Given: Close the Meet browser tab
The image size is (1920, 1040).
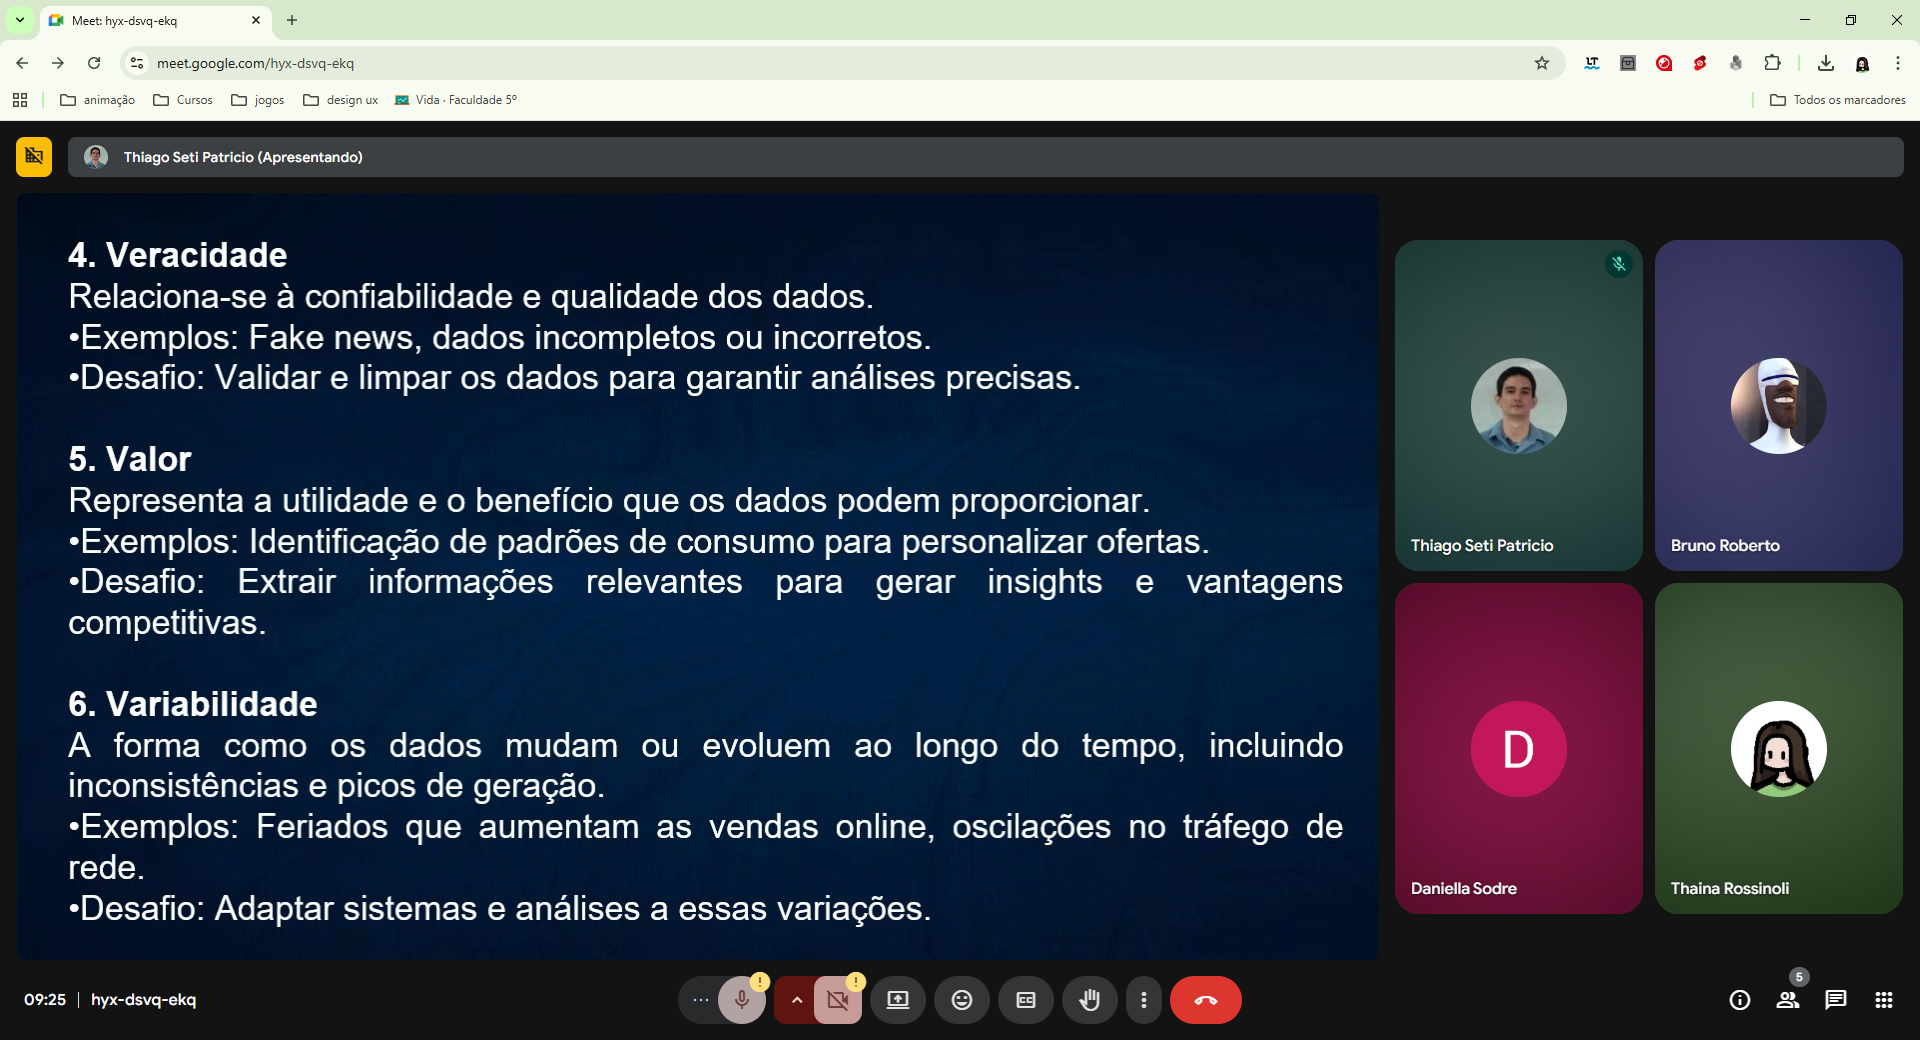Looking at the screenshot, I should click(255, 20).
